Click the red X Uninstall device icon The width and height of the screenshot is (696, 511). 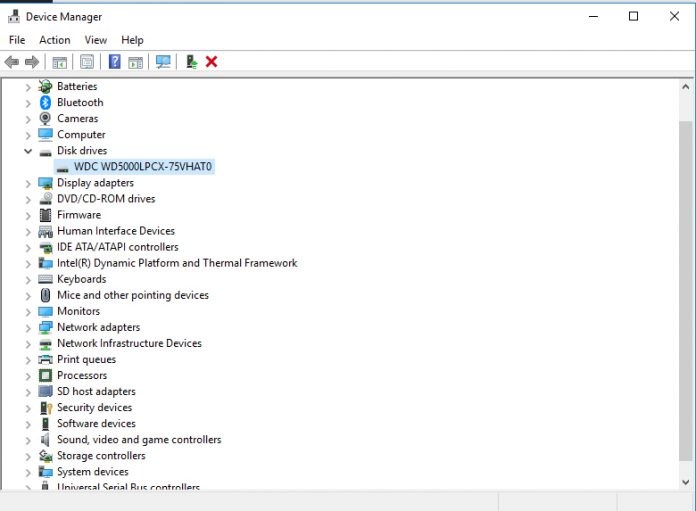click(211, 62)
